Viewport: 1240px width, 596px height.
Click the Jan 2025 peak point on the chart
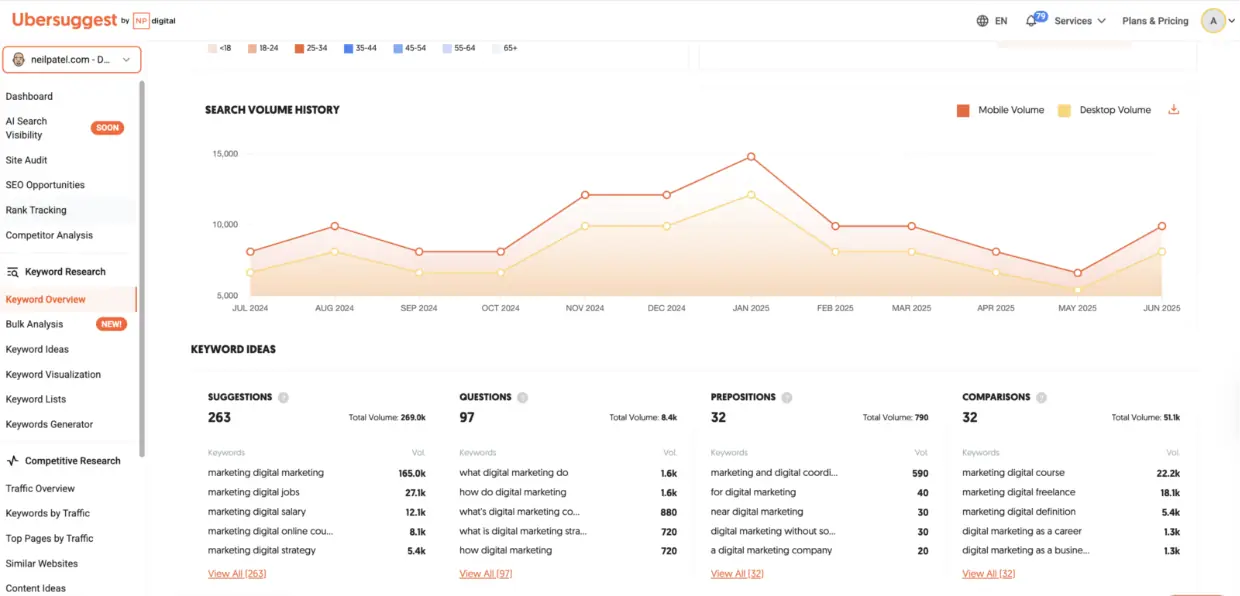point(751,156)
